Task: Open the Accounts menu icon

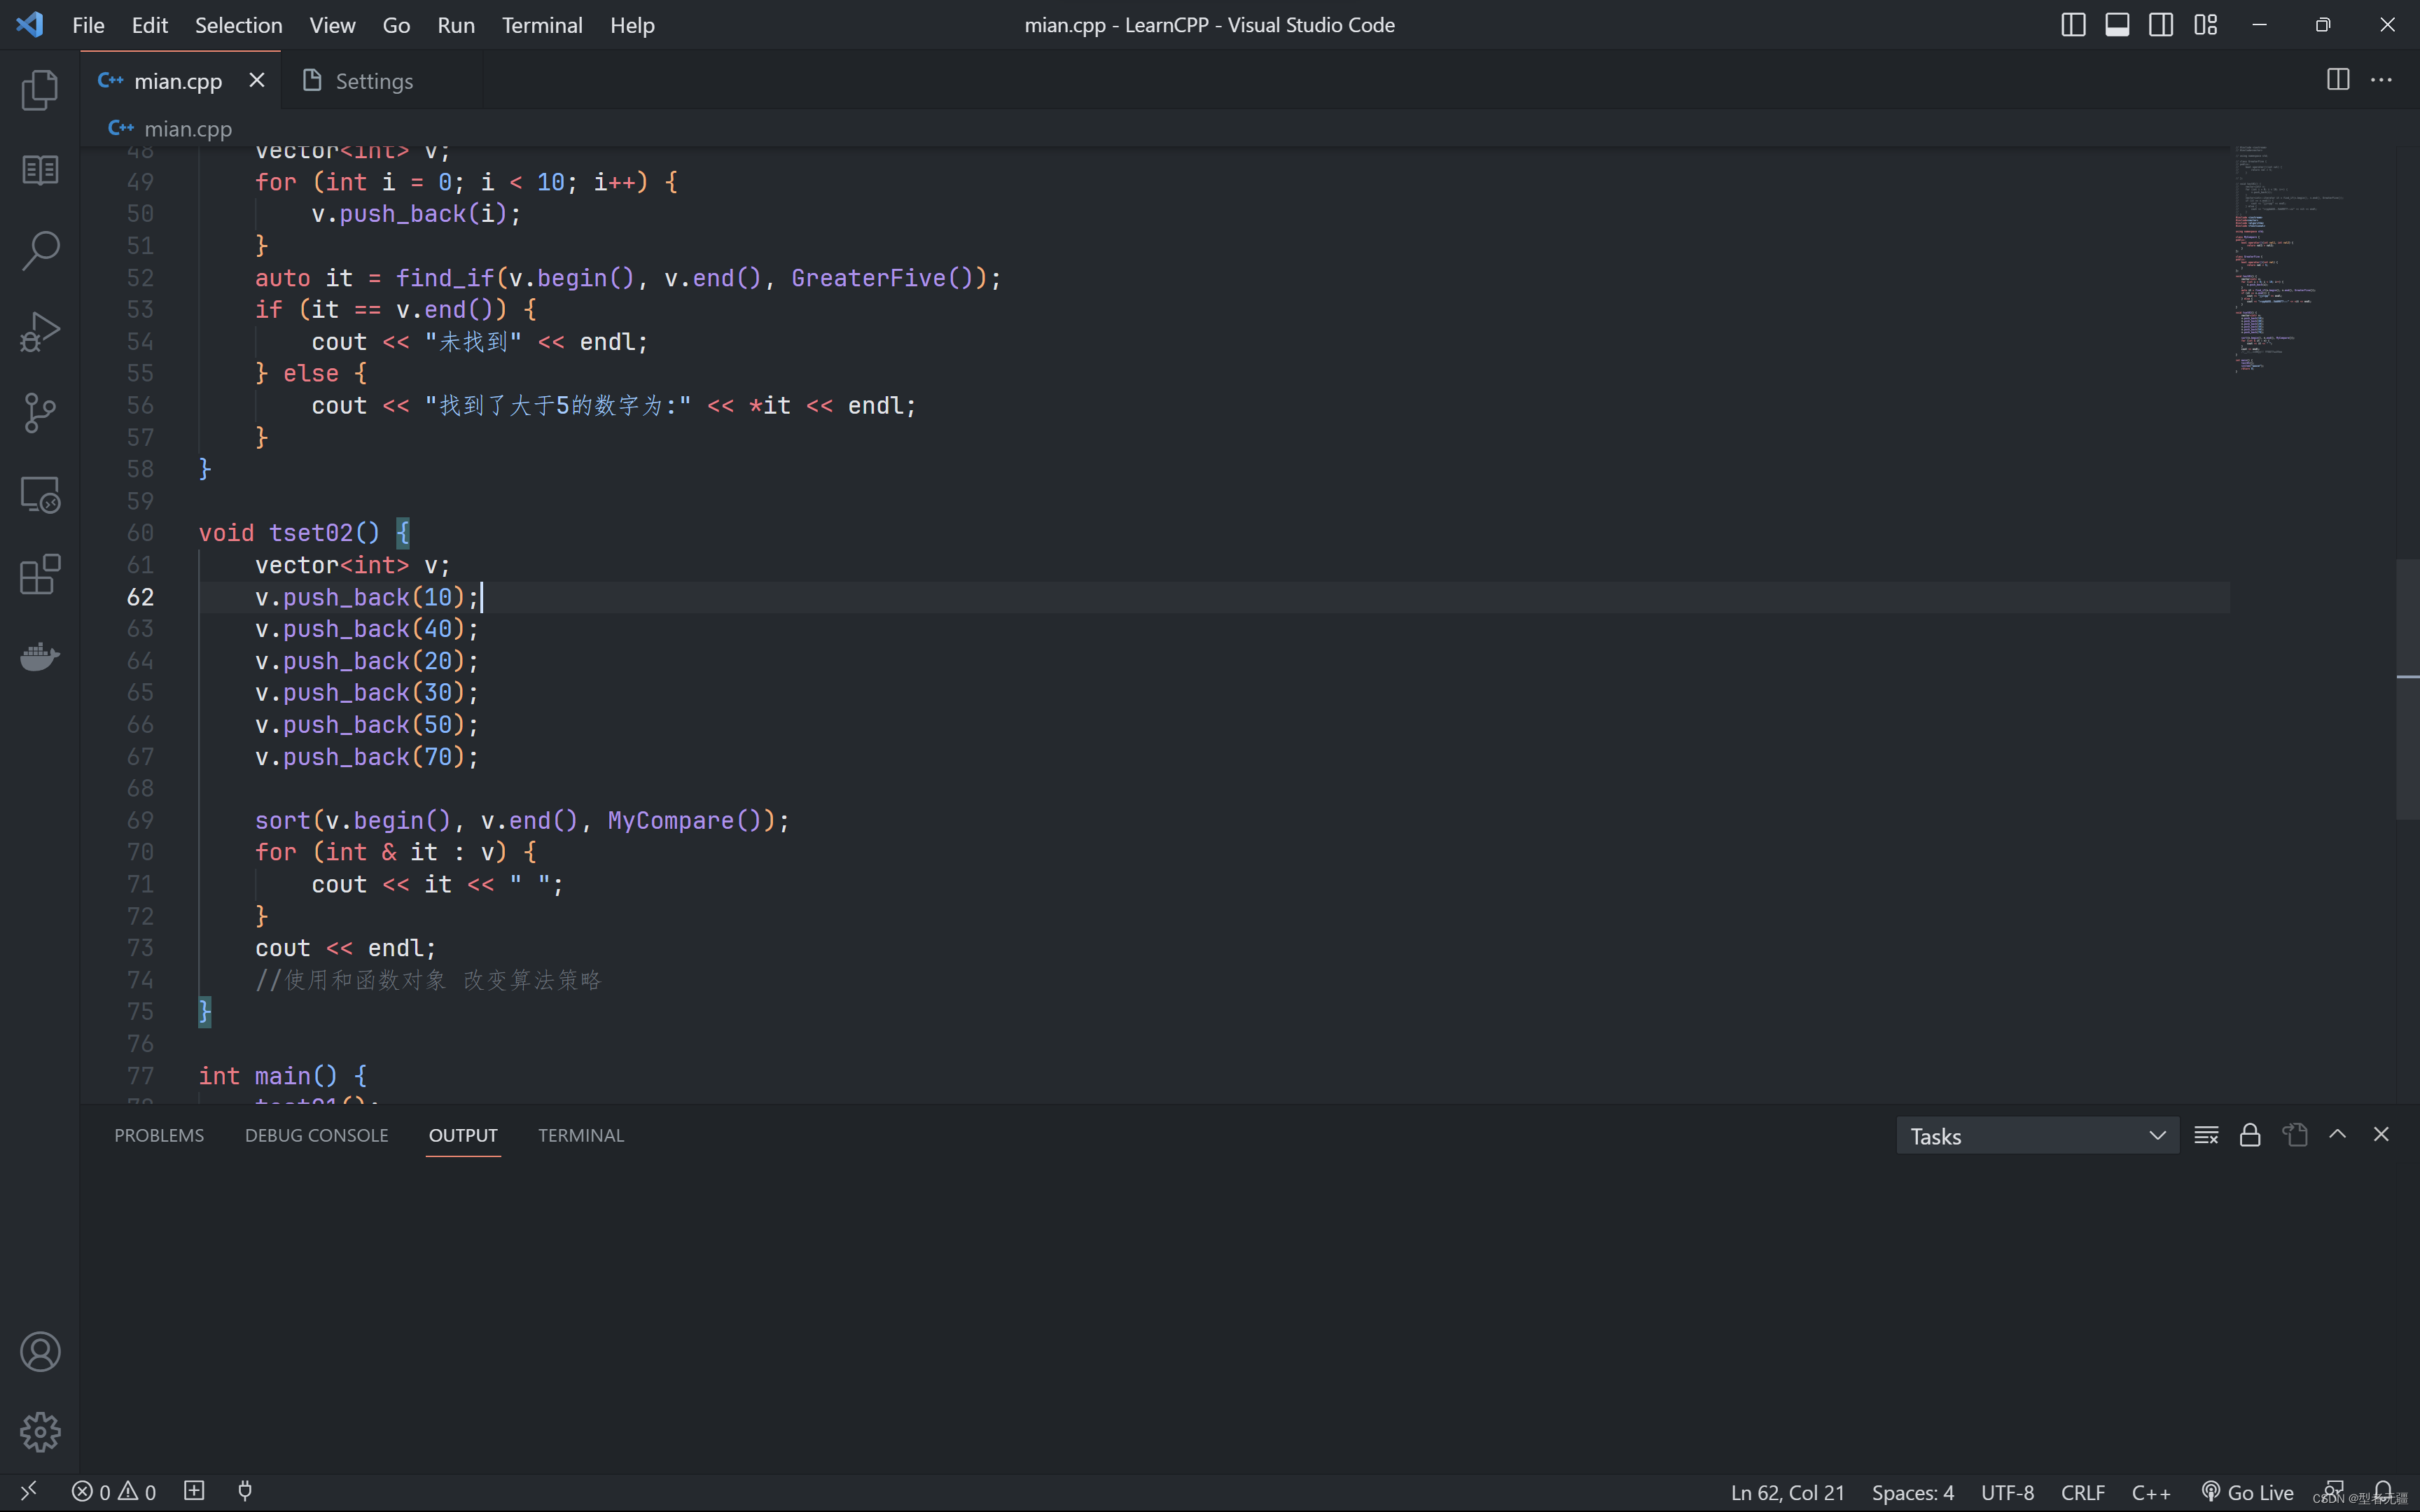Action: click(x=40, y=1352)
